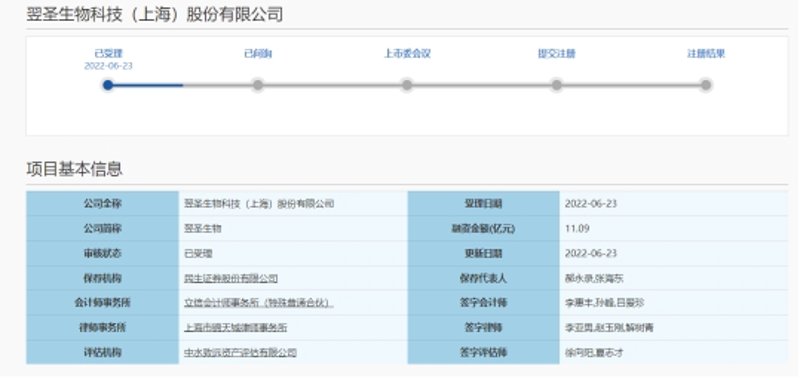Click the 翌圣生物 short name value
This screenshot has height=378, width=800.
(203, 229)
